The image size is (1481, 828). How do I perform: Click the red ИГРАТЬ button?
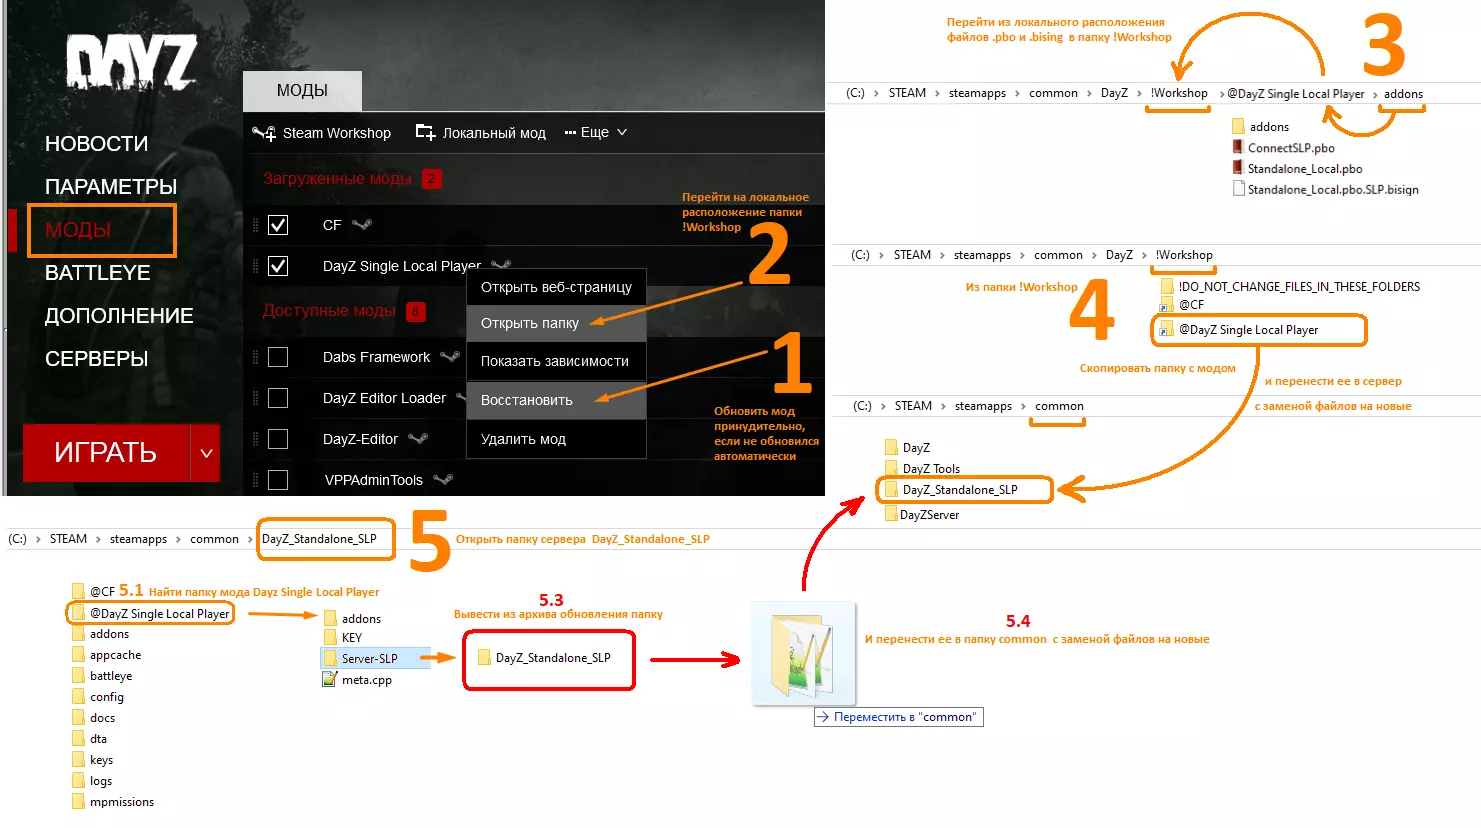point(106,453)
